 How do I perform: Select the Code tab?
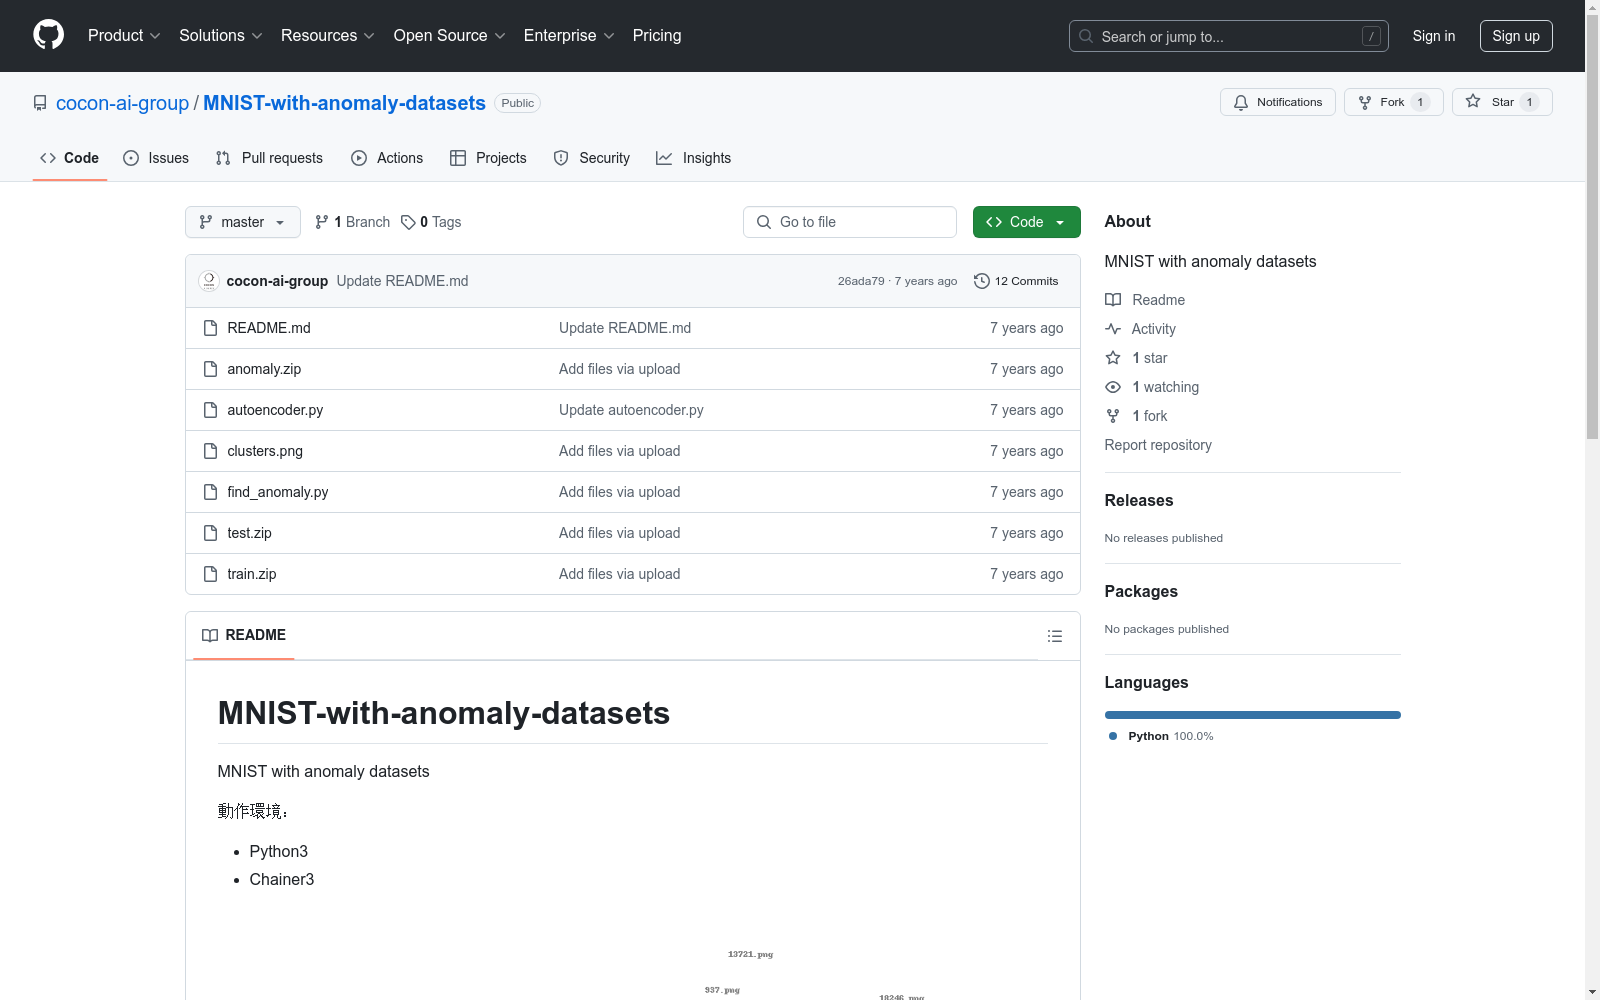click(x=70, y=158)
